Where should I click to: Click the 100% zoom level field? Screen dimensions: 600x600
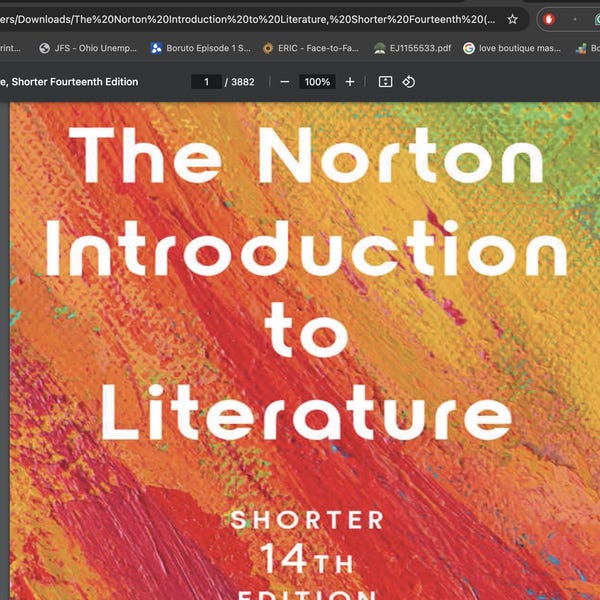pos(317,82)
